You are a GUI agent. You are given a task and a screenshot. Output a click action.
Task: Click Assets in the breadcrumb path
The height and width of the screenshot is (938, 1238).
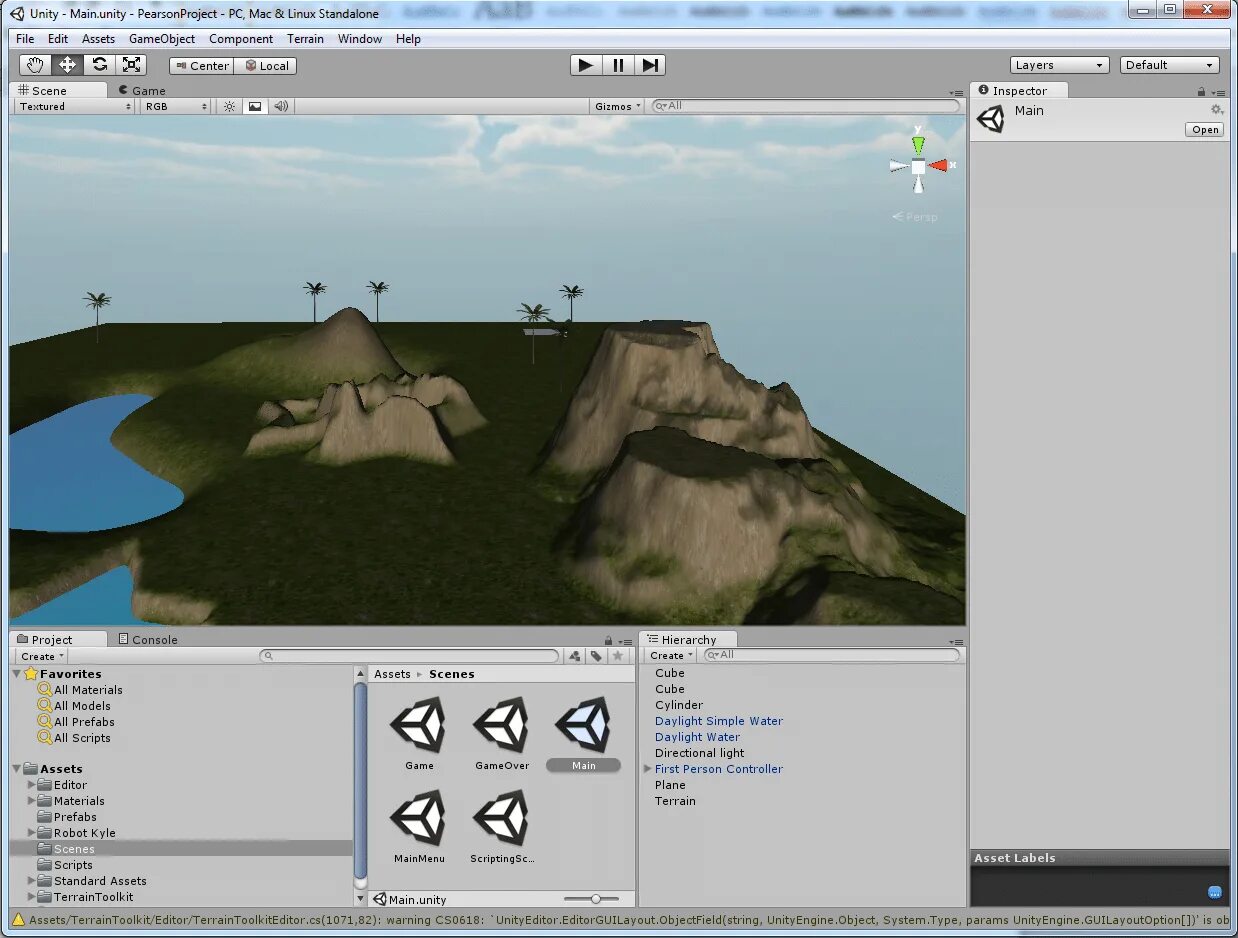392,674
